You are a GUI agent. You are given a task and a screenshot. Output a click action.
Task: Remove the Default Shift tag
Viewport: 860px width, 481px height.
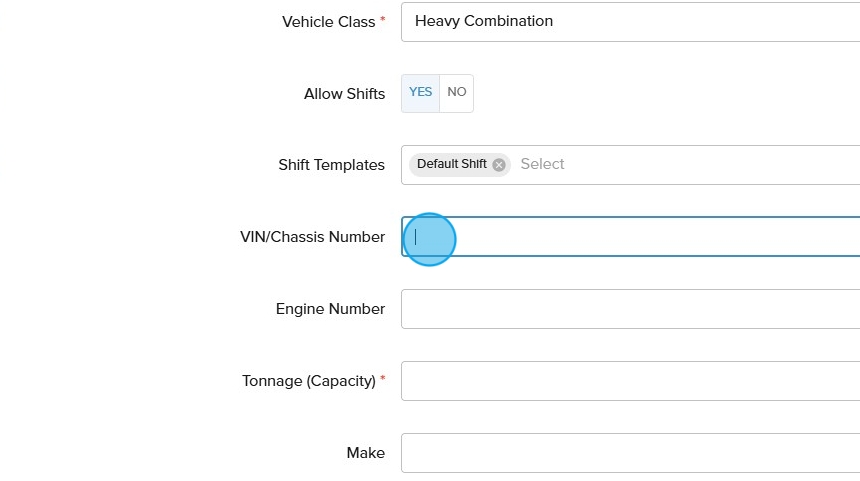tap(499, 165)
